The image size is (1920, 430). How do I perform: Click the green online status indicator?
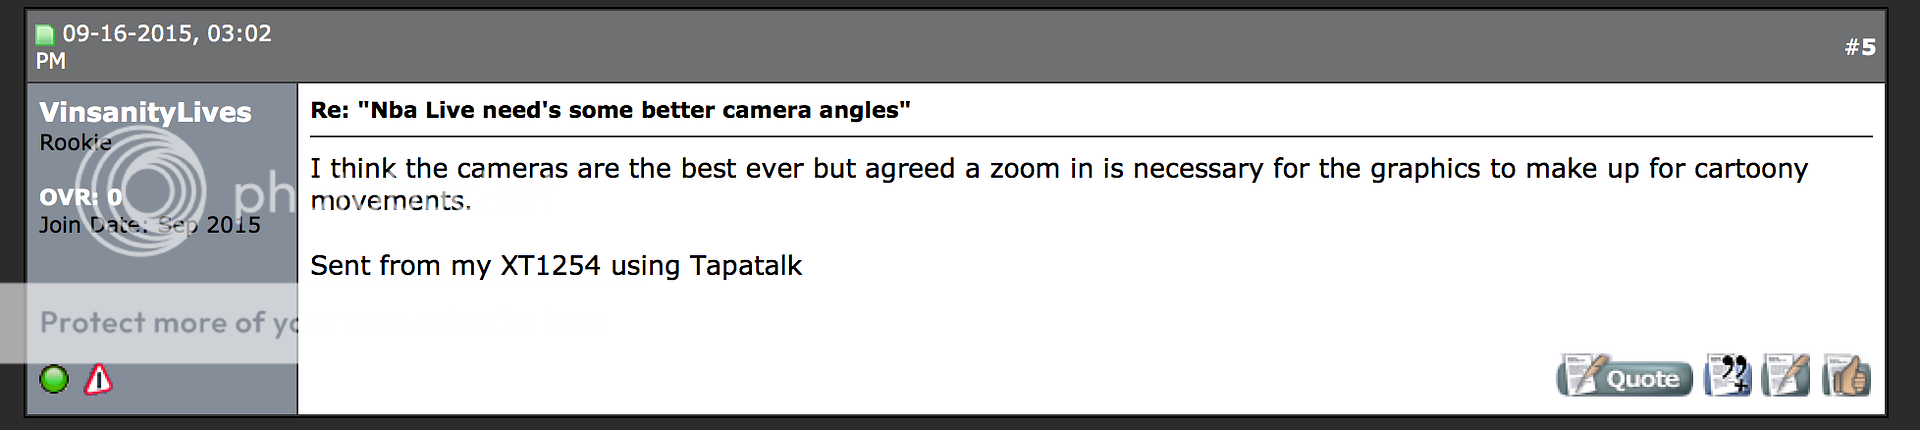tap(54, 380)
